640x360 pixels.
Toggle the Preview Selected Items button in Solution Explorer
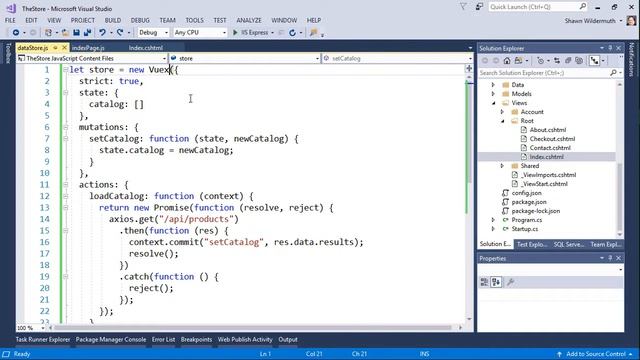point(594,61)
